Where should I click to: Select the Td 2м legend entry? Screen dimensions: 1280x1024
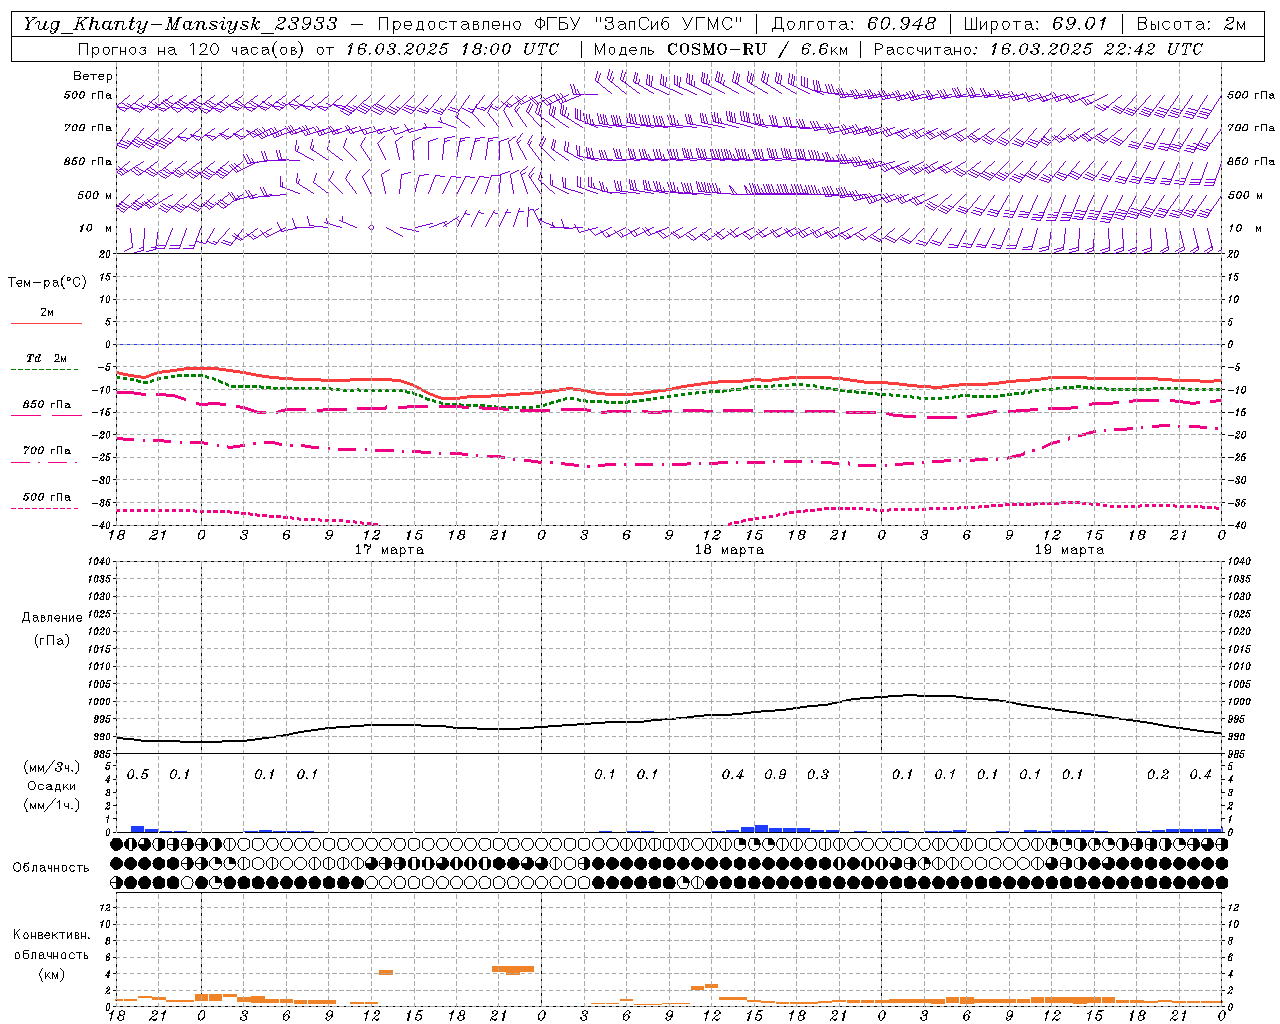pos(46,358)
